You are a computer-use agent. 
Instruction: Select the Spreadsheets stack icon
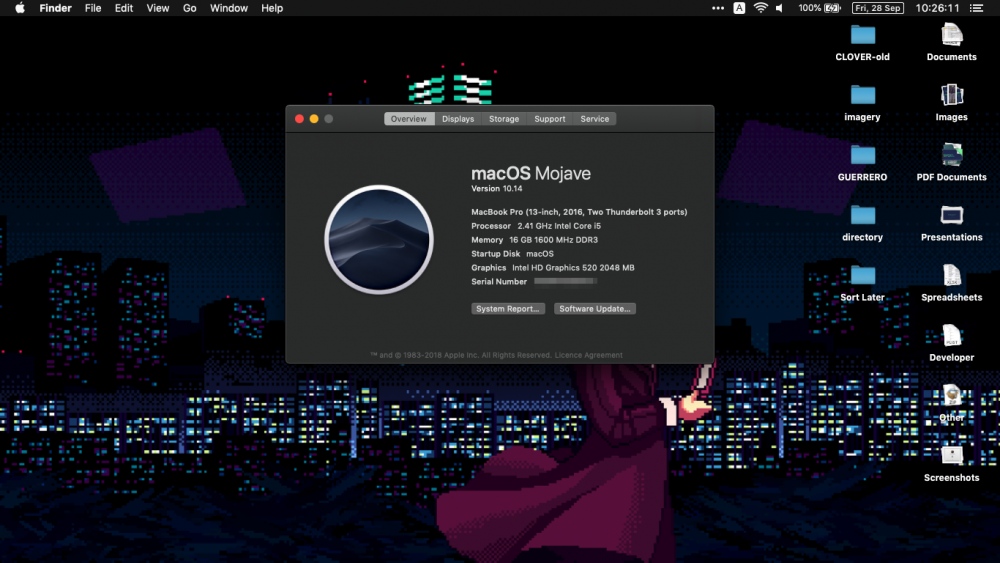coord(951,275)
